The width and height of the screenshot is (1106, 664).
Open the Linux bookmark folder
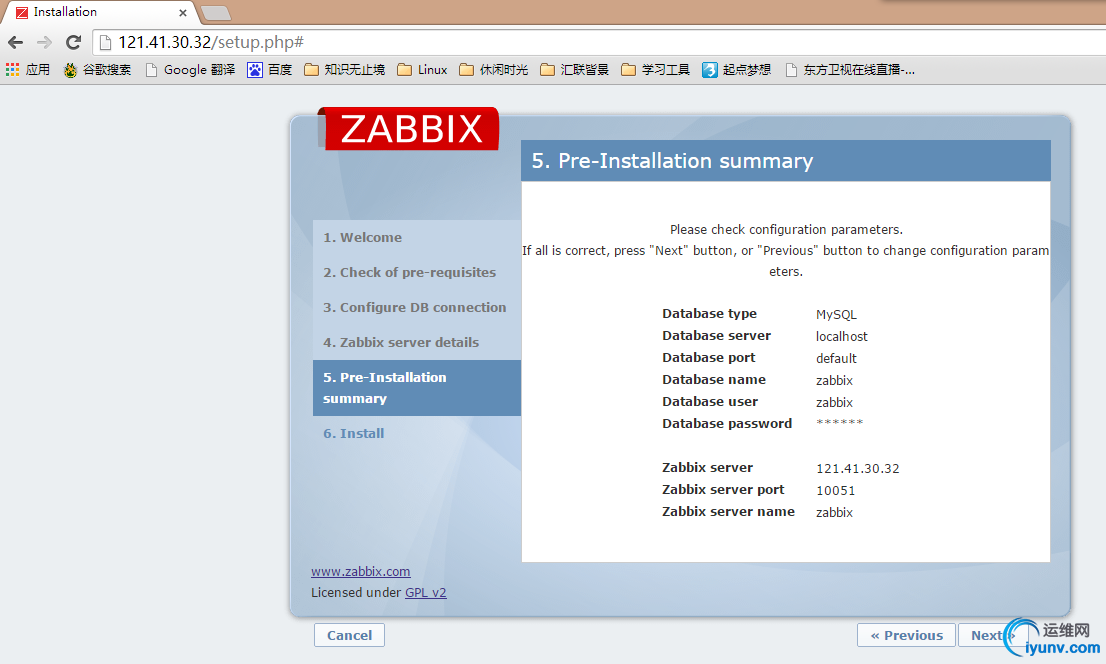pyautogui.click(x=423, y=70)
